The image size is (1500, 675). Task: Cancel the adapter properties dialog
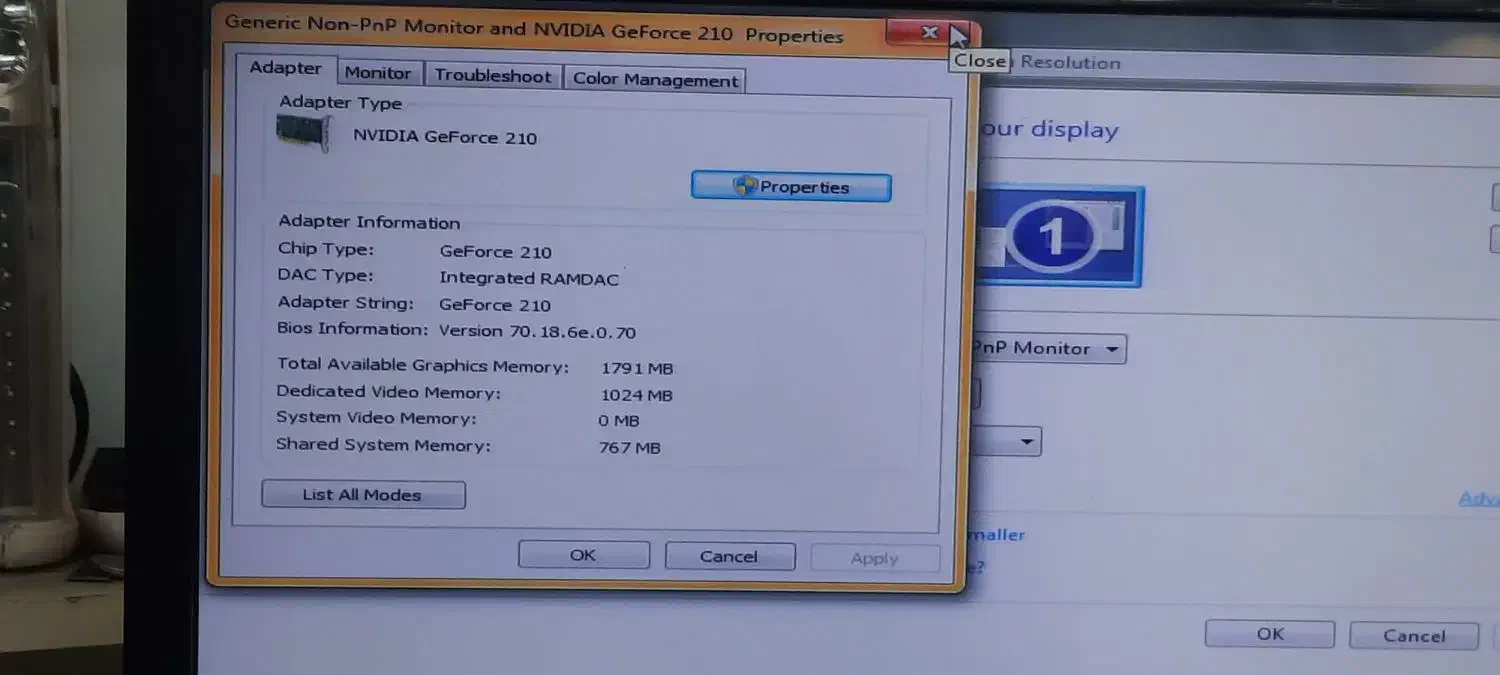pyautogui.click(x=729, y=557)
